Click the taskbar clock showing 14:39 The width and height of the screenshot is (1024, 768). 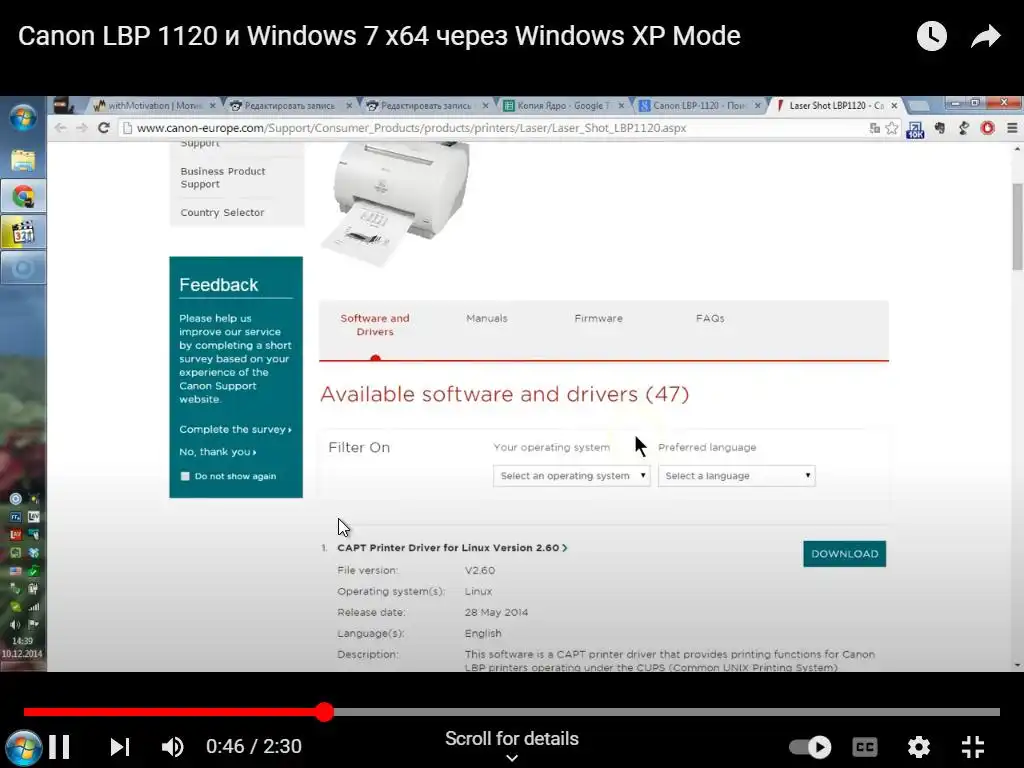coord(22,641)
